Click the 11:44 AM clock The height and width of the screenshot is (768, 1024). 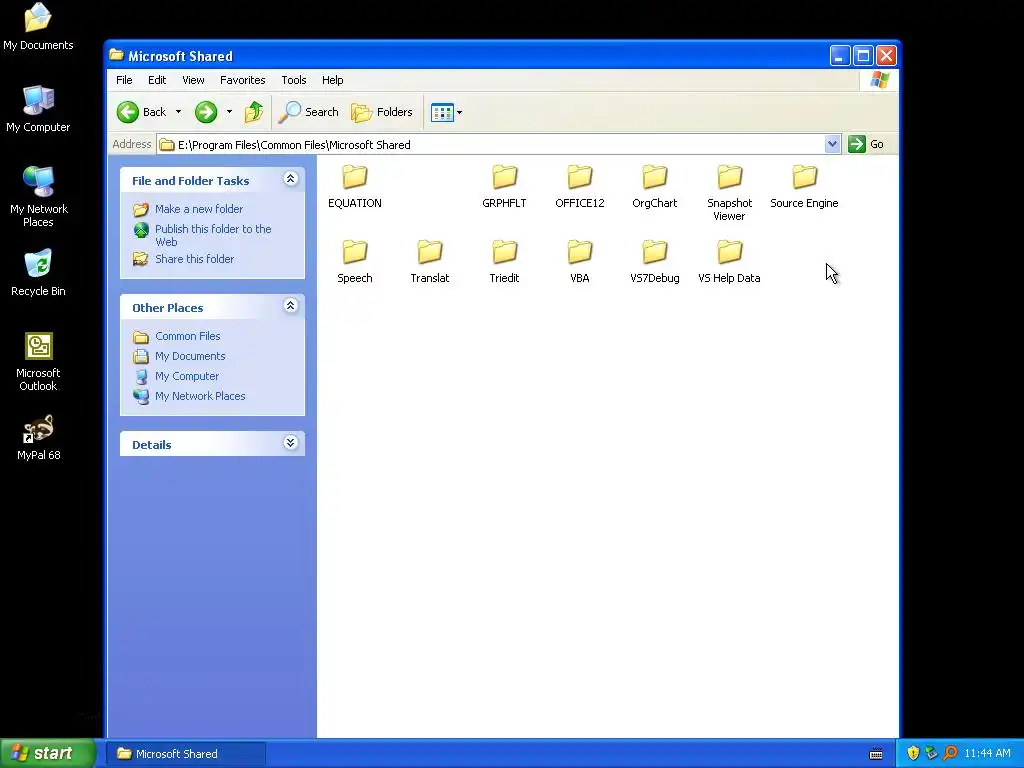click(x=987, y=754)
